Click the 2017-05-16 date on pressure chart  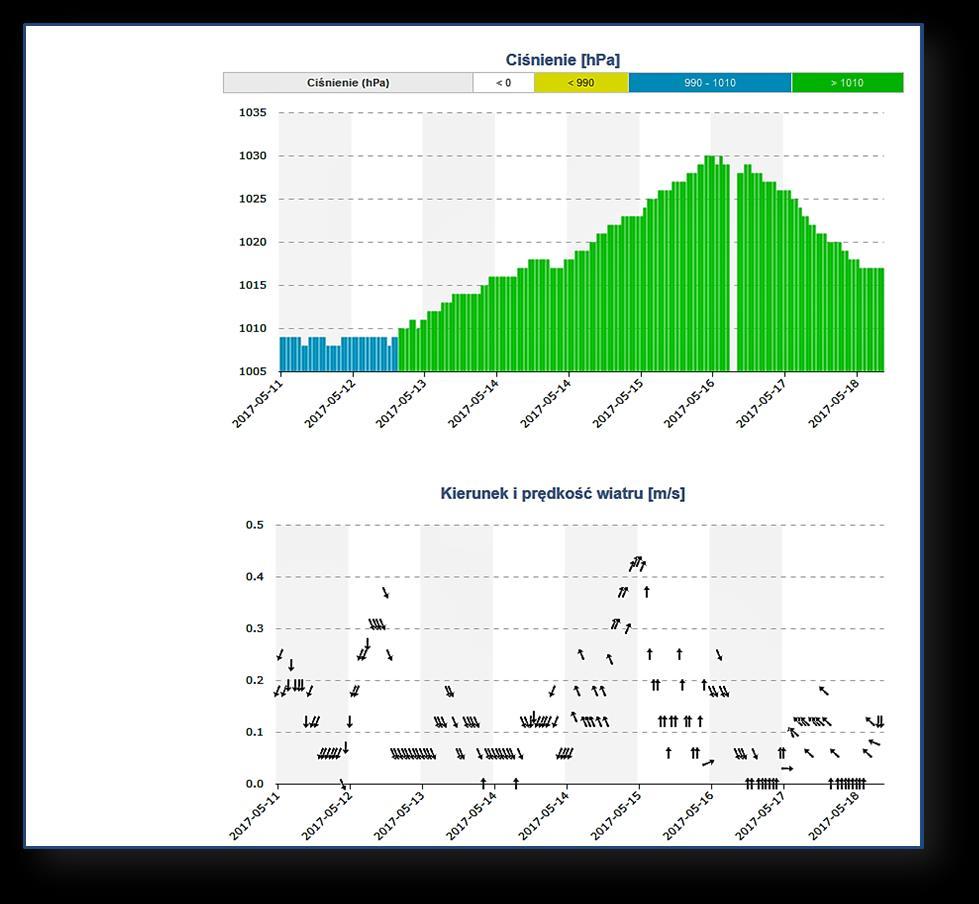(x=689, y=403)
